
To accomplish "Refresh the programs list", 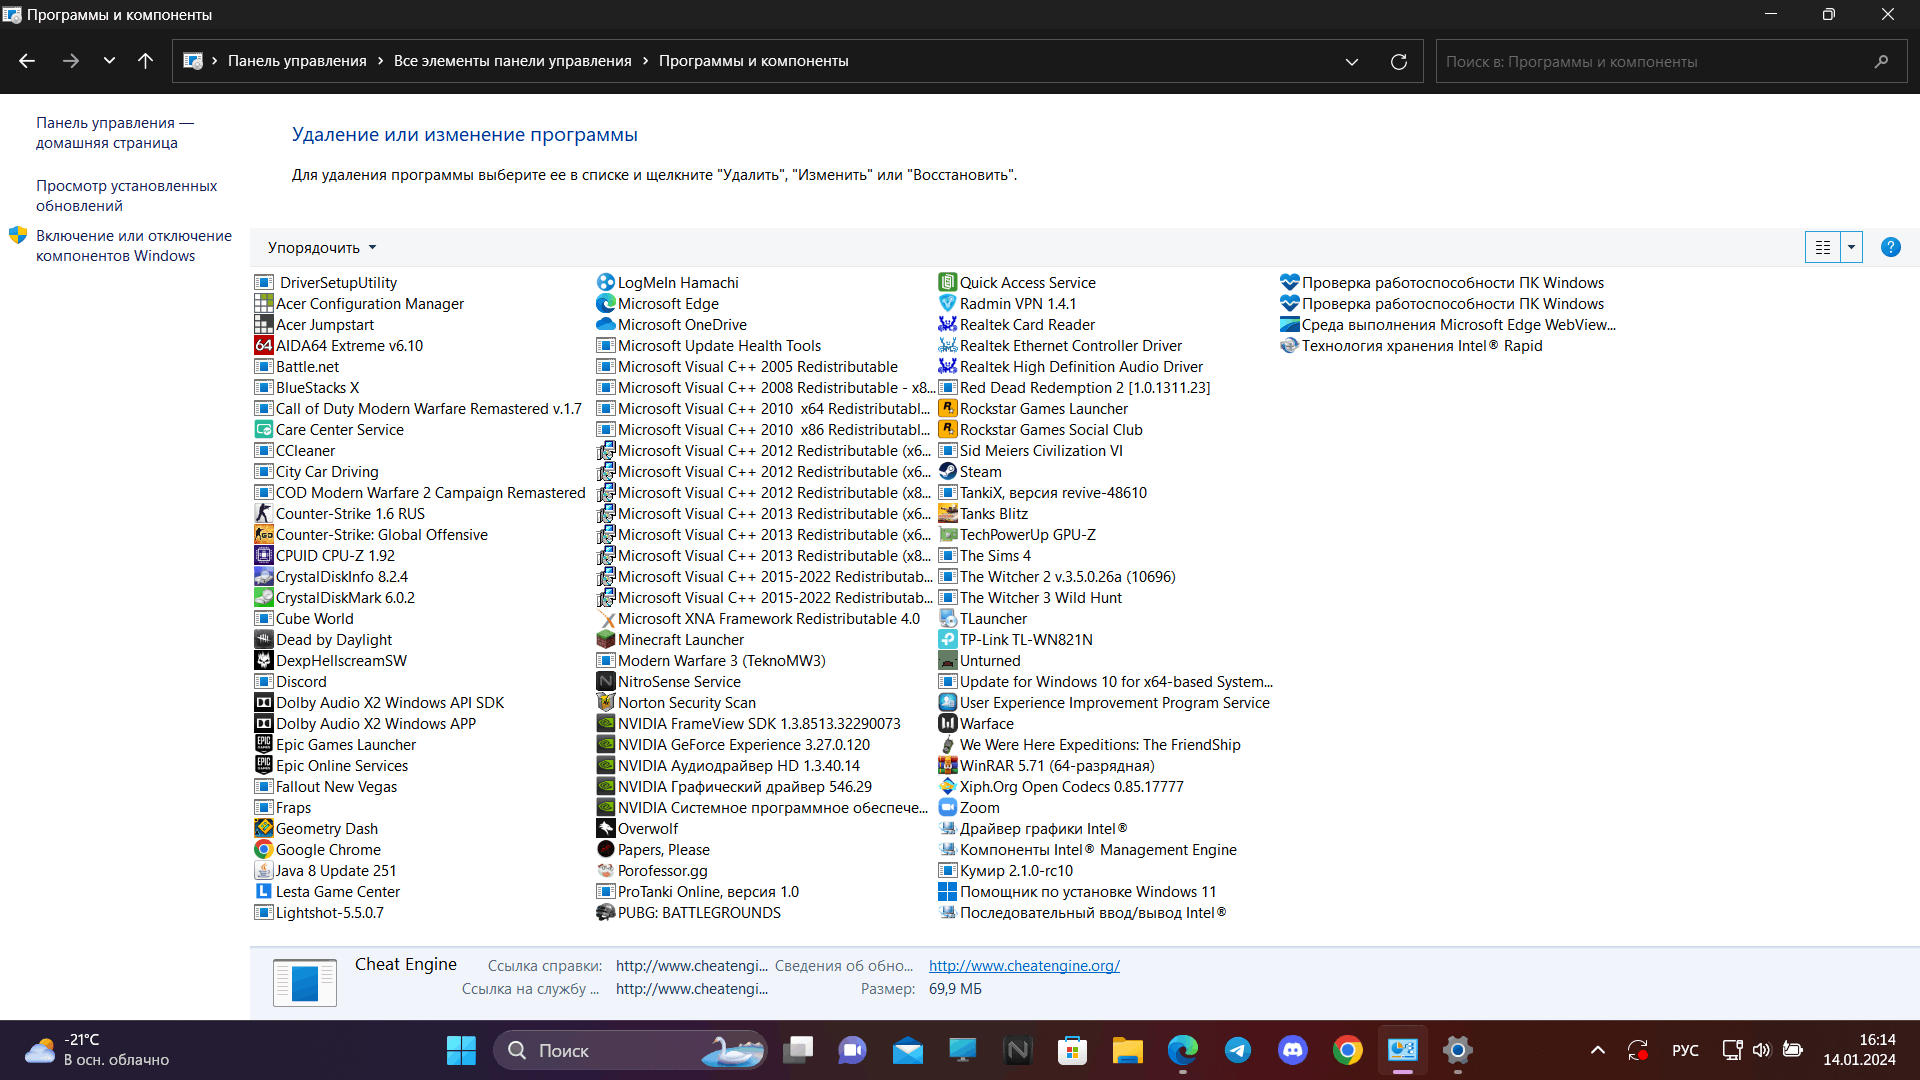I will [x=1399, y=62].
